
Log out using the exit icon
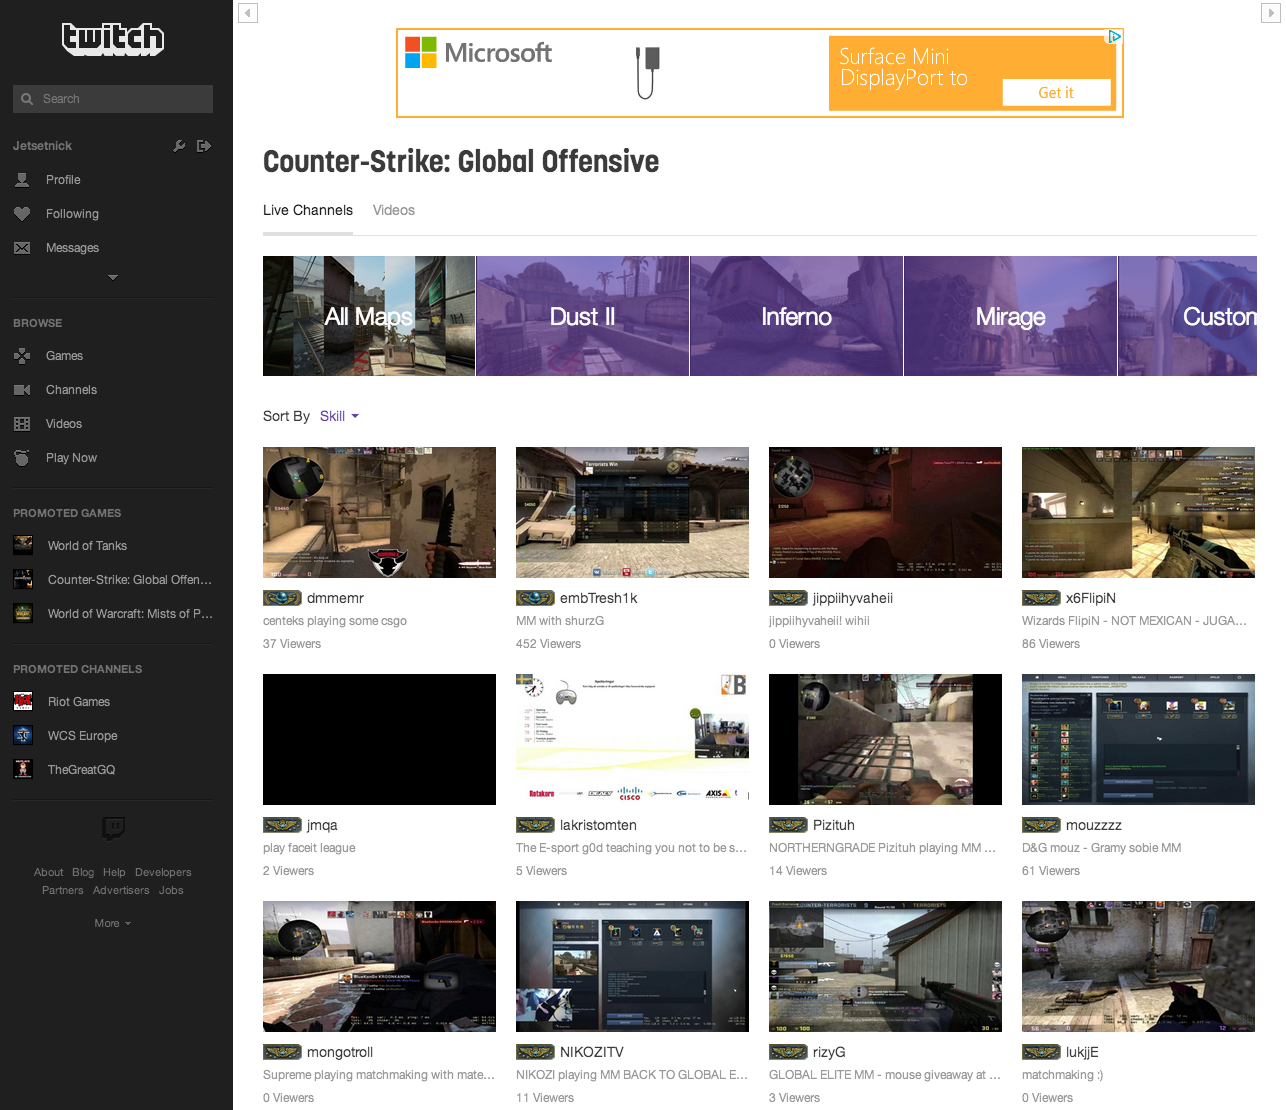[204, 145]
